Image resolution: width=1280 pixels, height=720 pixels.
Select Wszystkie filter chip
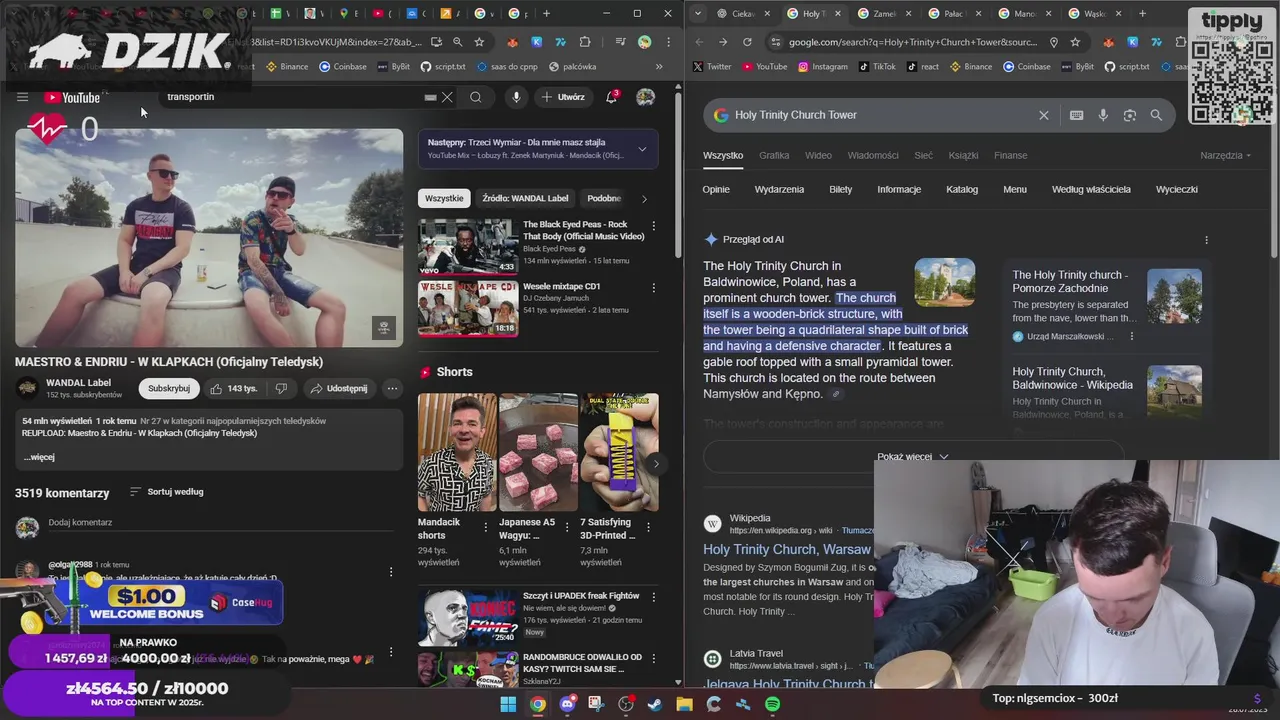tap(444, 198)
